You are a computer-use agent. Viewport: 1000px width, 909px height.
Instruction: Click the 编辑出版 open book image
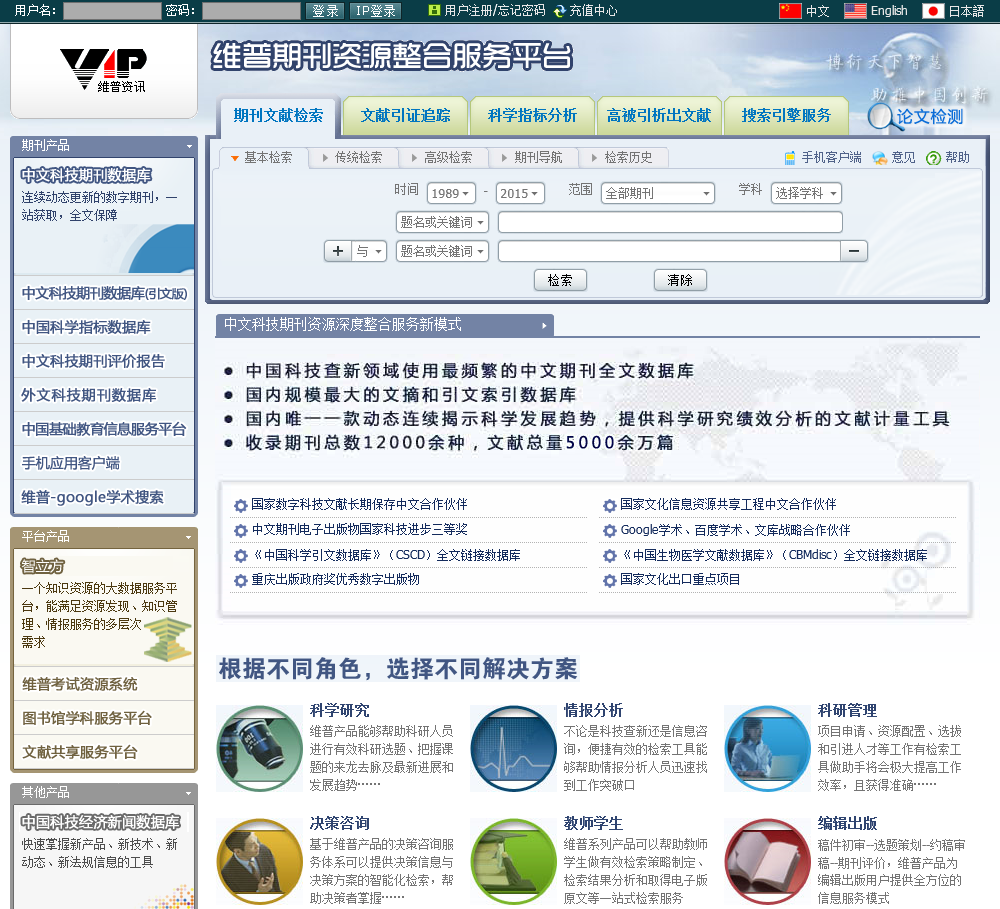(767, 862)
